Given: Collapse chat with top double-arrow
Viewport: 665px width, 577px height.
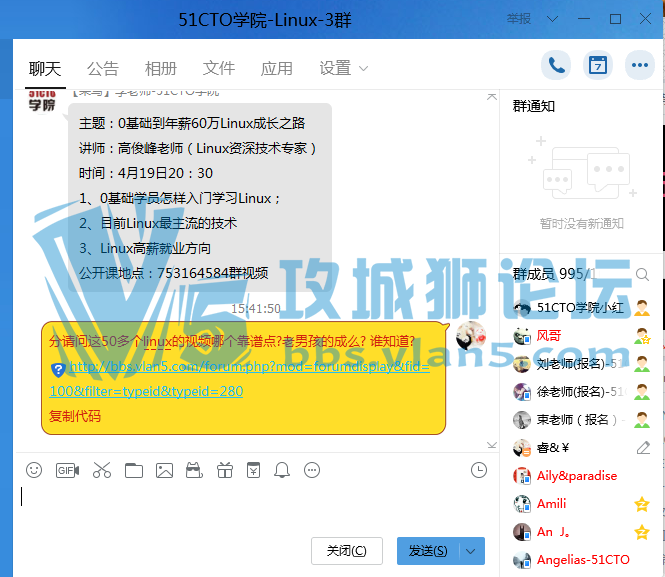Looking at the screenshot, I should tap(492, 97).
